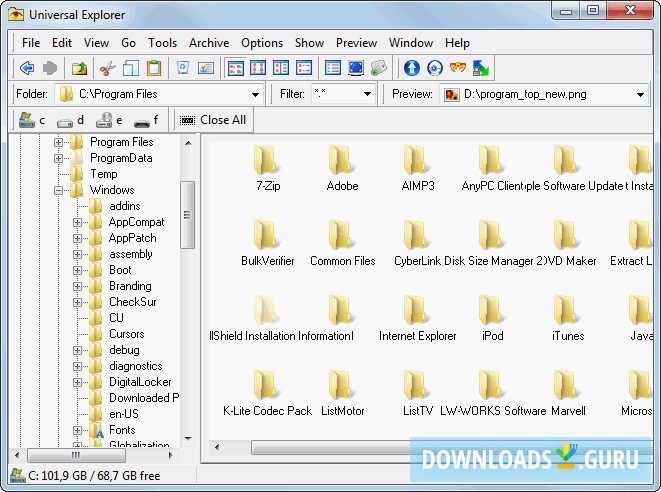
Task: Open the File menu
Action: [x=31, y=43]
